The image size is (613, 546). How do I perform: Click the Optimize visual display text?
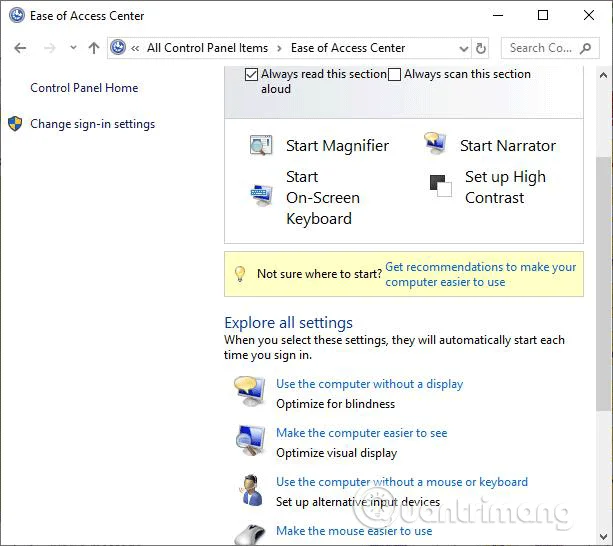coord(337,453)
